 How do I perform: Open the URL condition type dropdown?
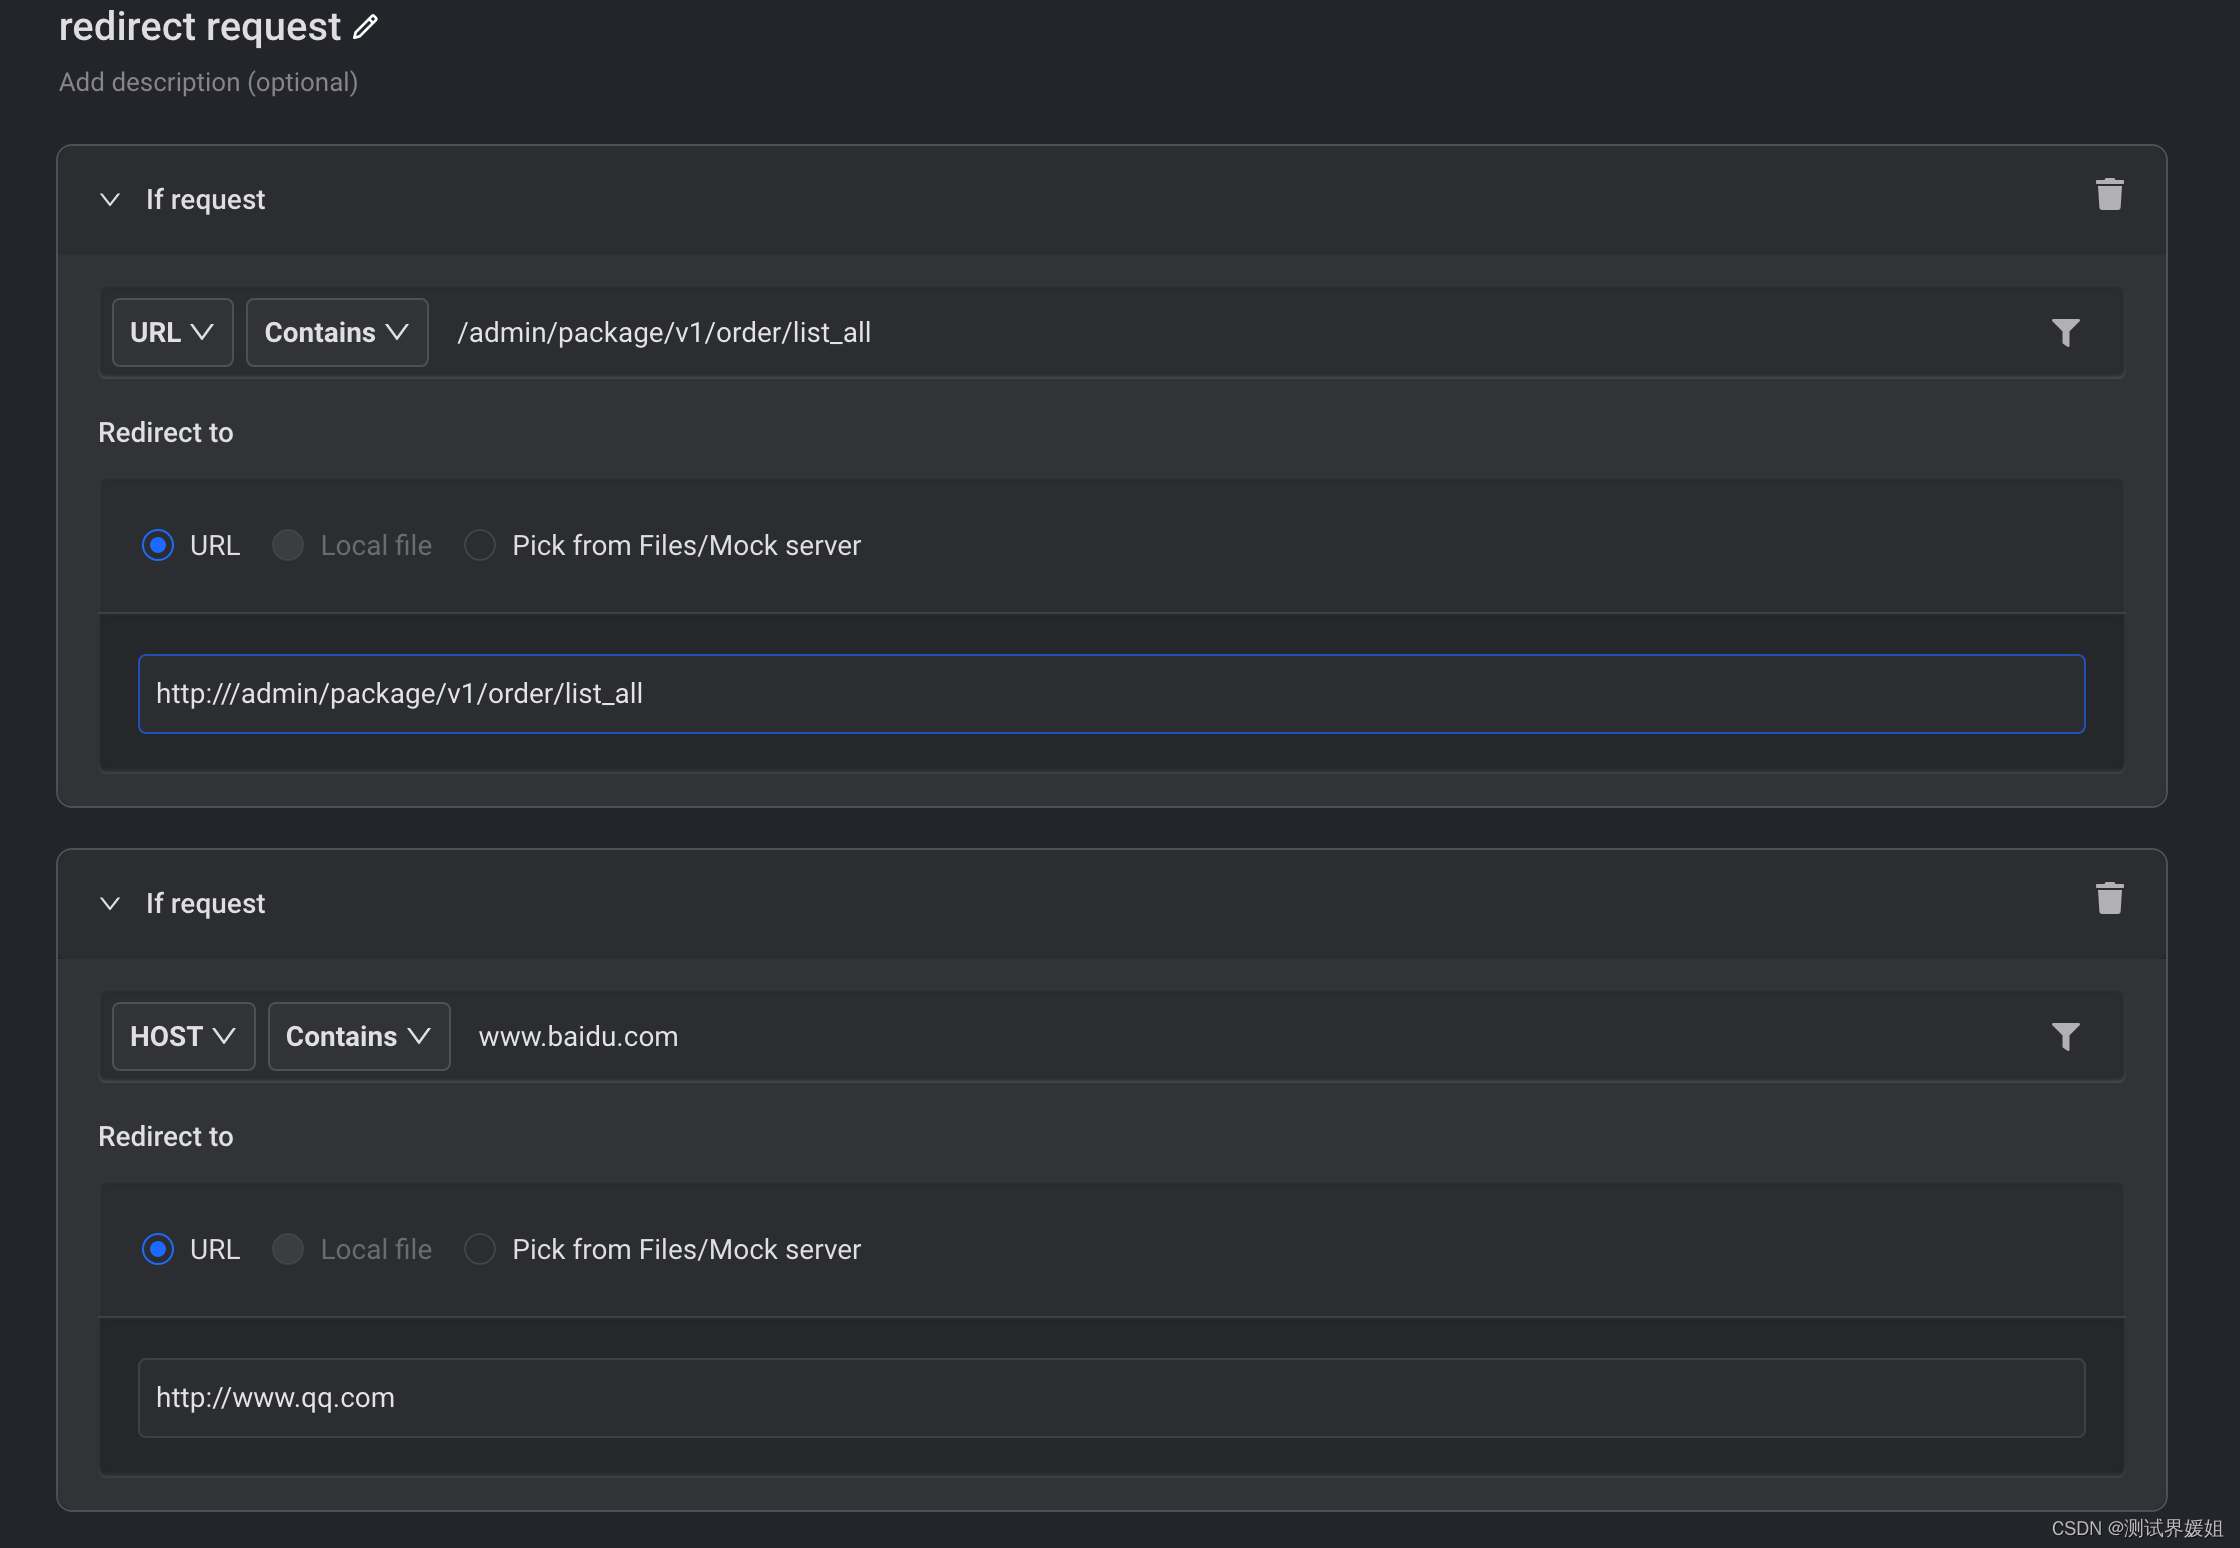[172, 332]
